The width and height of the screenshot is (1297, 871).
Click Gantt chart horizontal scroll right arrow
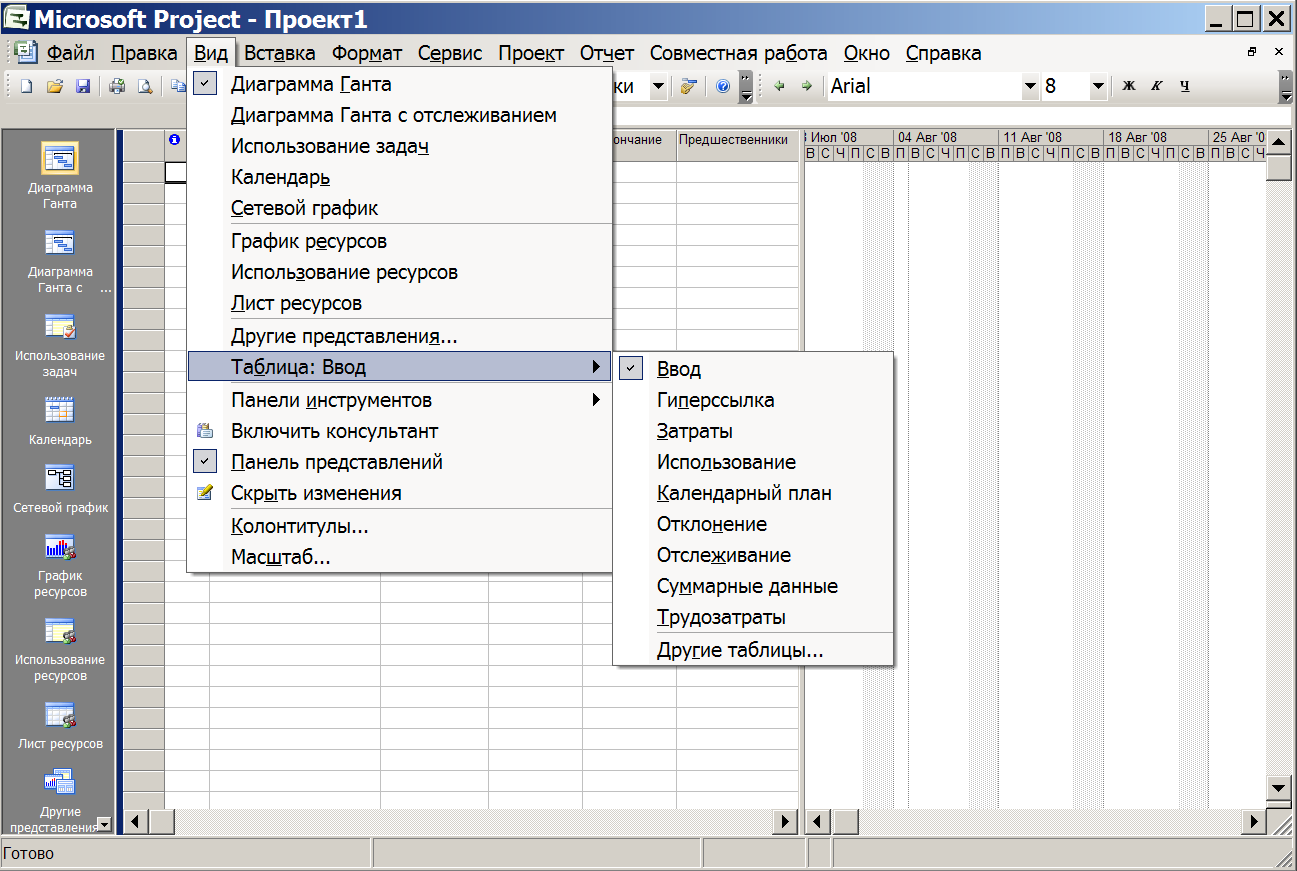pyautogui.click(x=1254, y=822)
